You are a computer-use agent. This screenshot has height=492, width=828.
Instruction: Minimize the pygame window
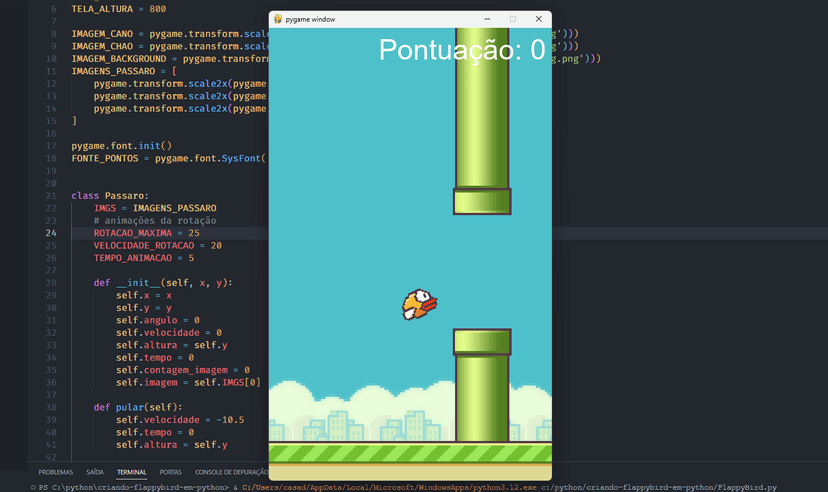[x=487, y=19]
